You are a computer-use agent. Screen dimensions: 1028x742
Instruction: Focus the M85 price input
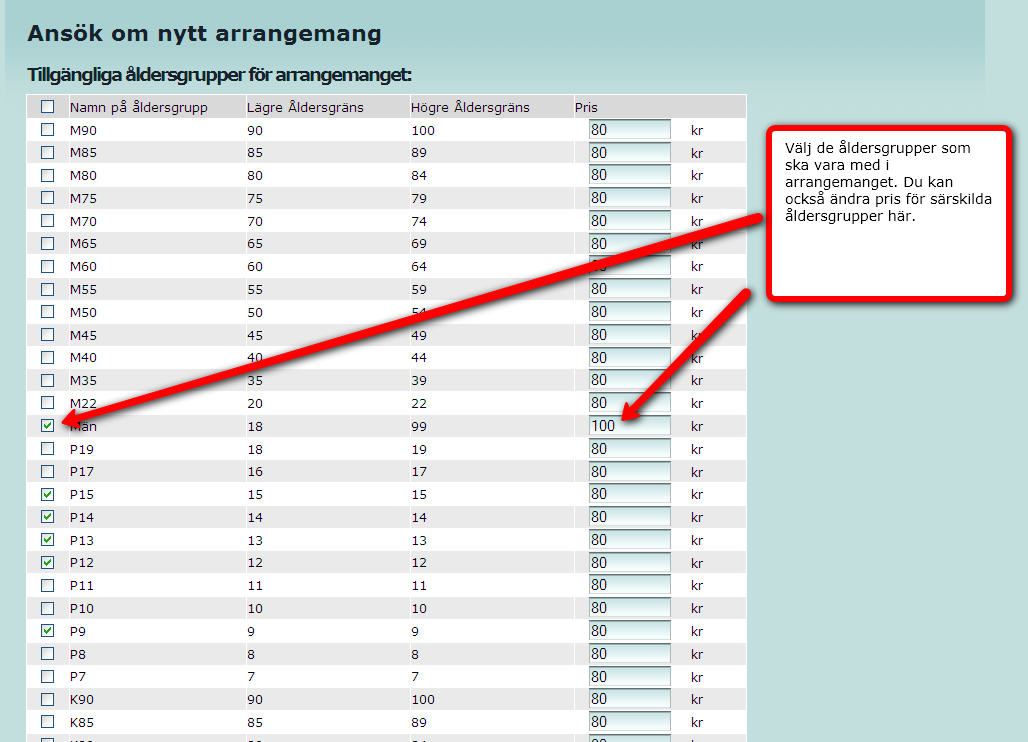629,153
